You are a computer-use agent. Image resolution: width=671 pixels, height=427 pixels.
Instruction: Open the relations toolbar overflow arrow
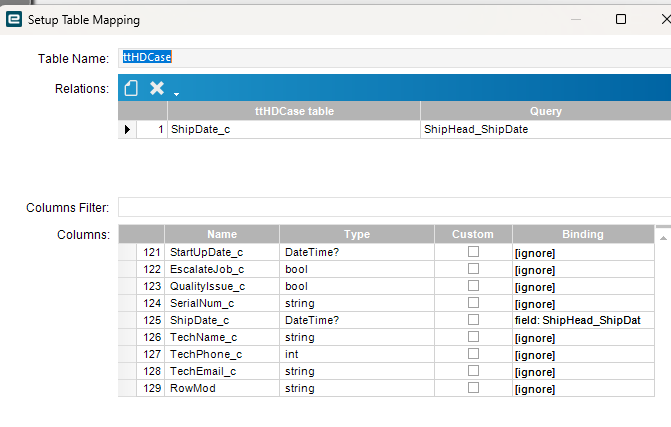176,94
